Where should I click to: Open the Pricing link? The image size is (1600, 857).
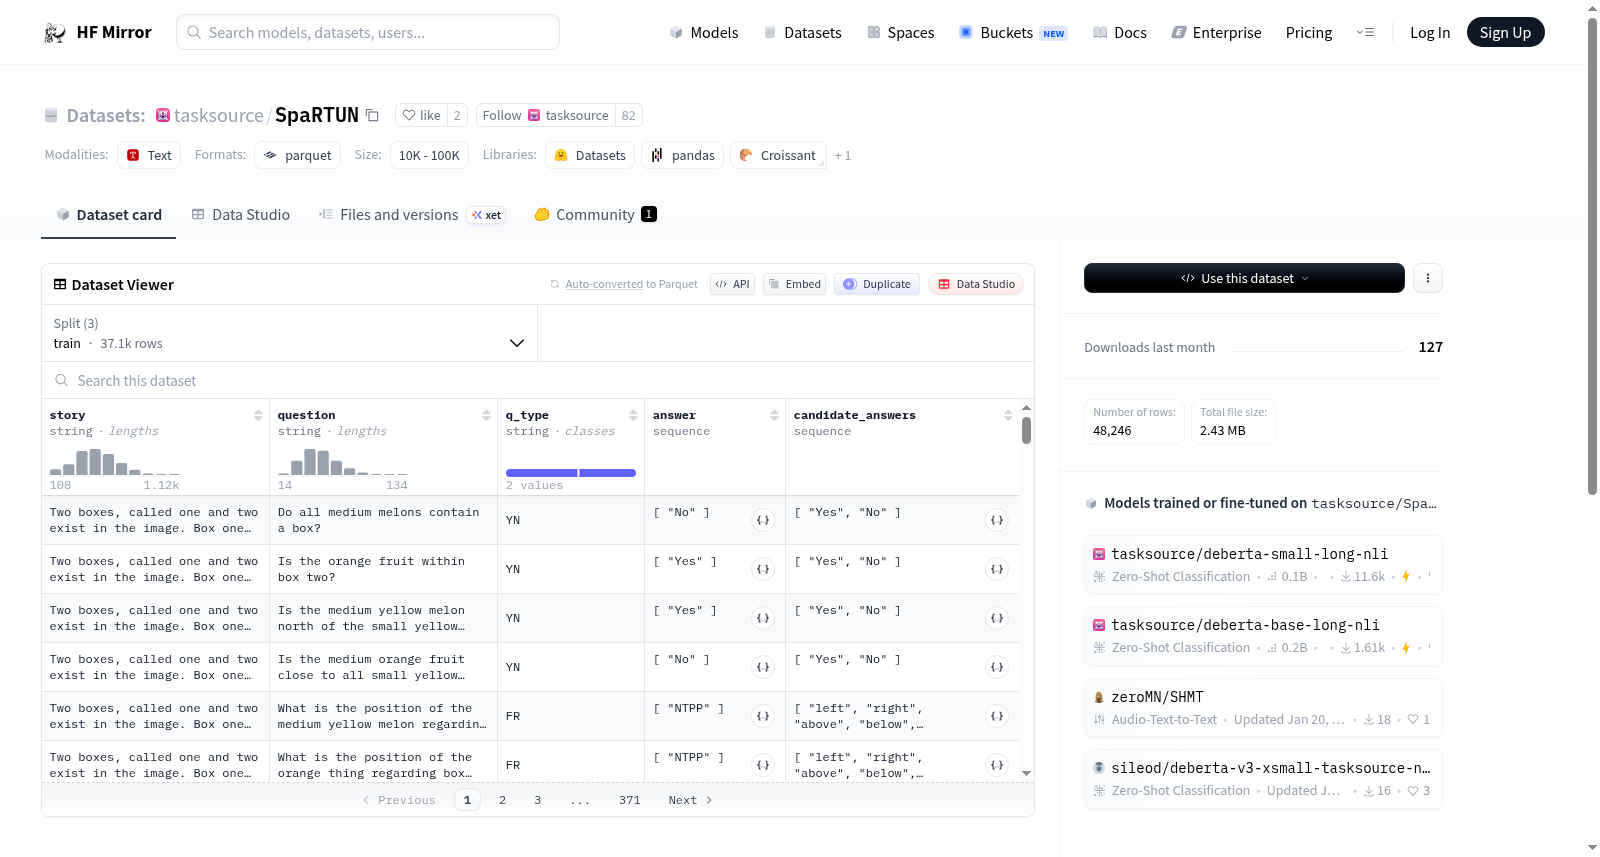click(1309, 33)
